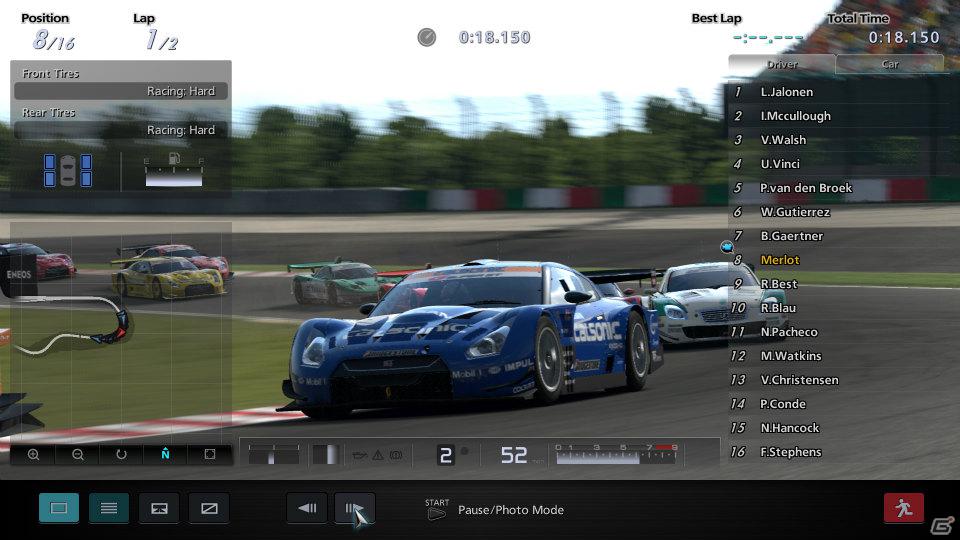Click the Lap 1/2 counter
This screenshot has height=540, width=960.
[162, 40]
